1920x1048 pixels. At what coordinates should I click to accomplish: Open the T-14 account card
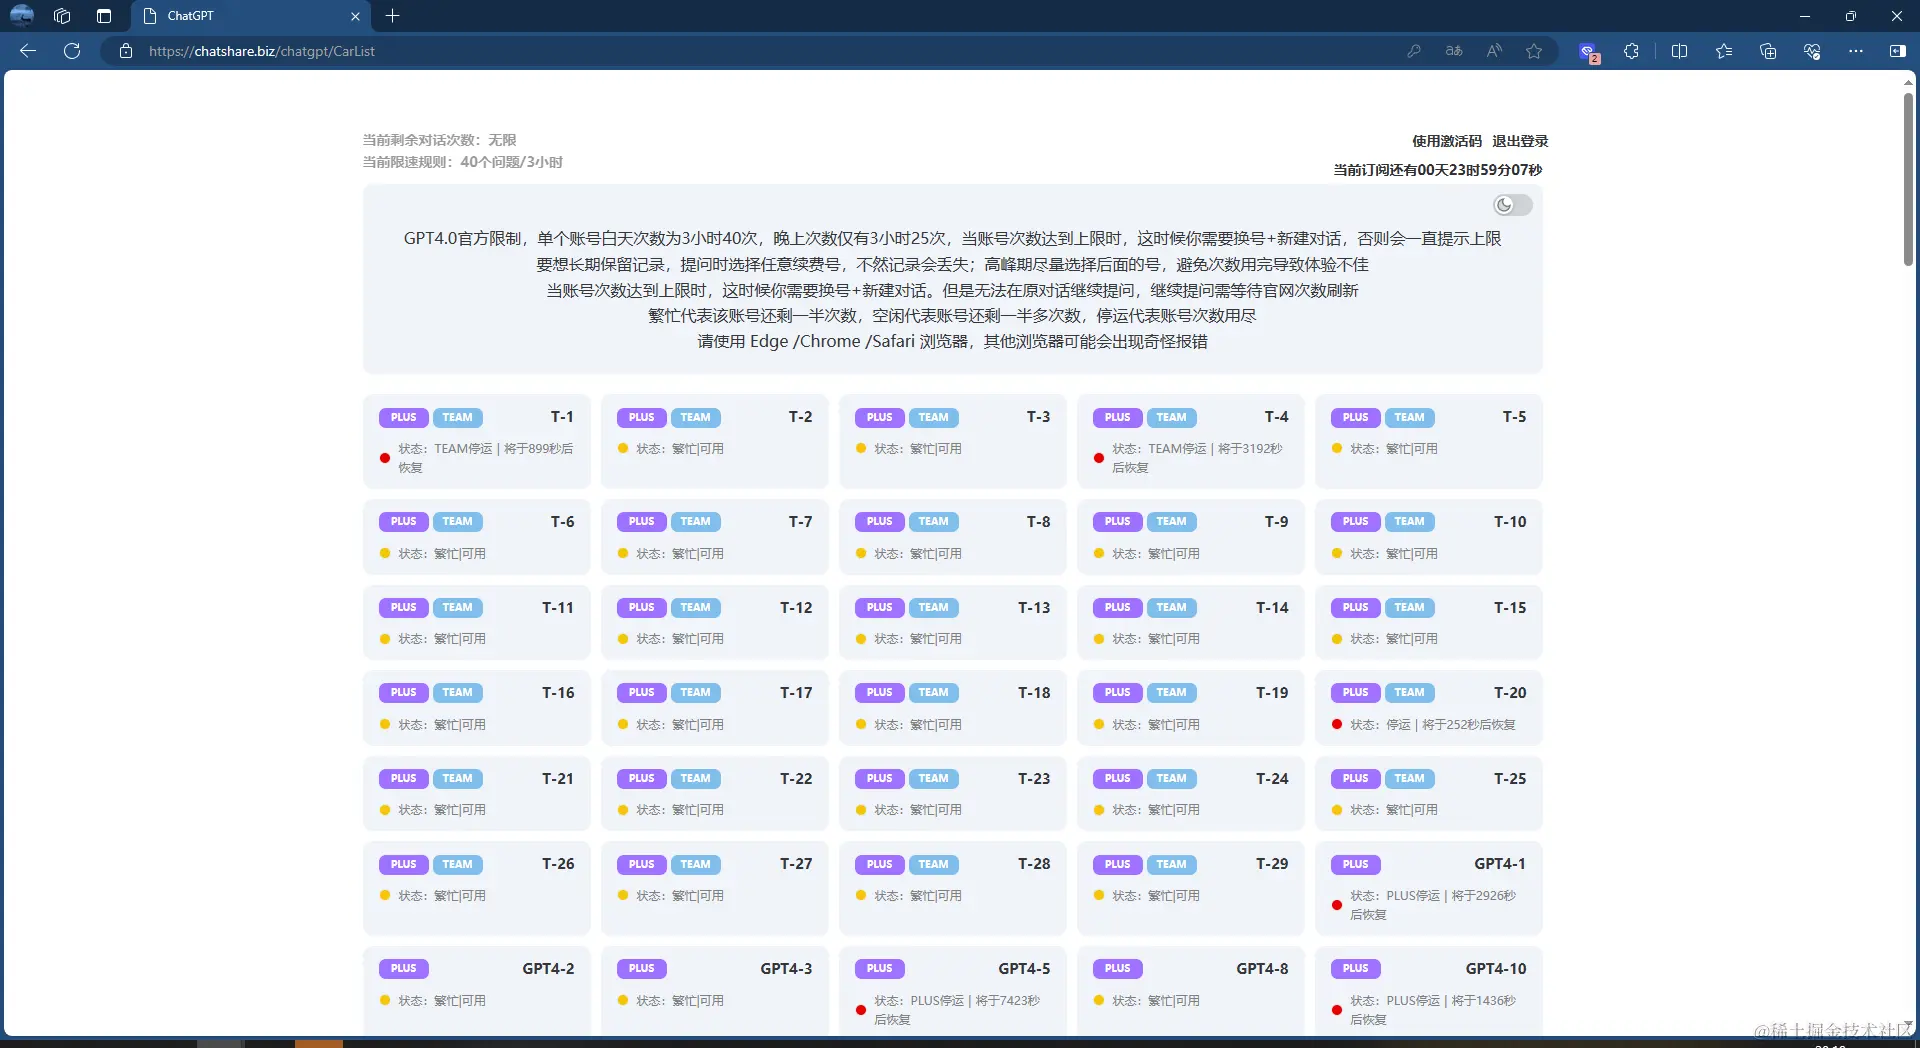(1191, 622)
